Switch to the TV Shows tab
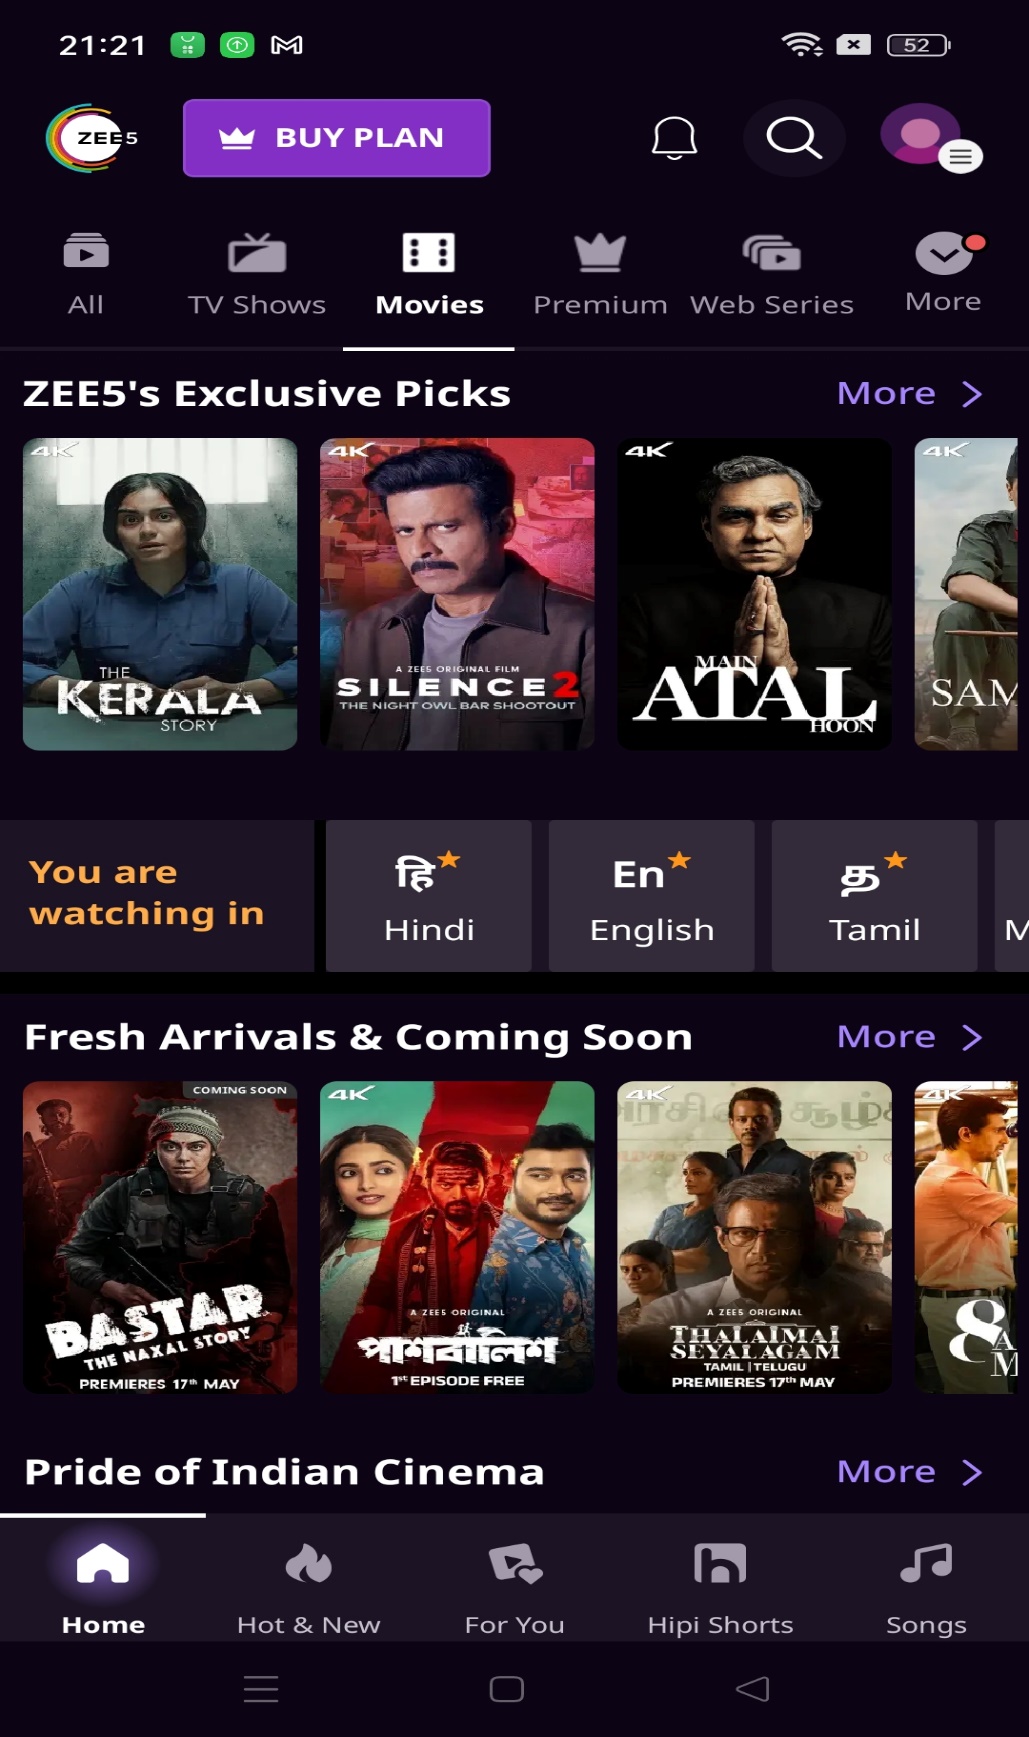 click(x=257, y=275)
